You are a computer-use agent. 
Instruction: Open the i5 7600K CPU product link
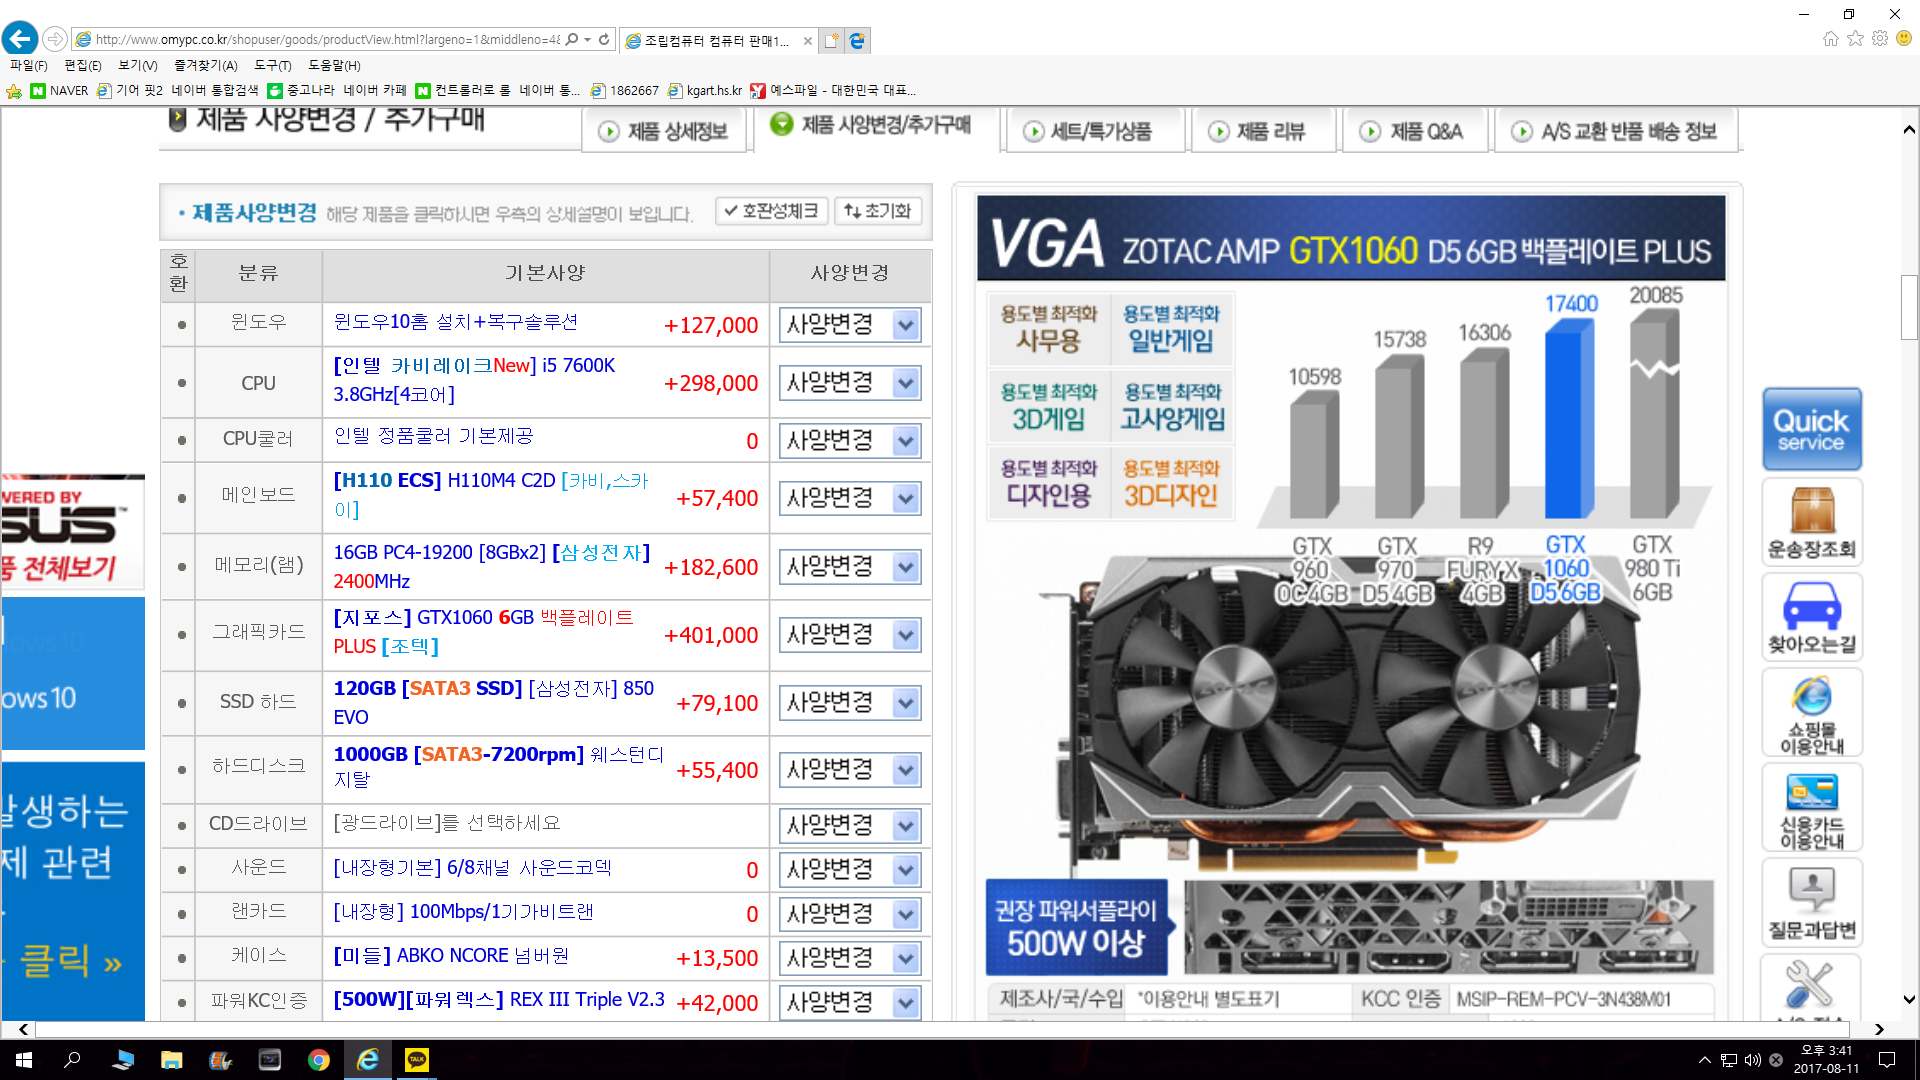tap(474, 380)
